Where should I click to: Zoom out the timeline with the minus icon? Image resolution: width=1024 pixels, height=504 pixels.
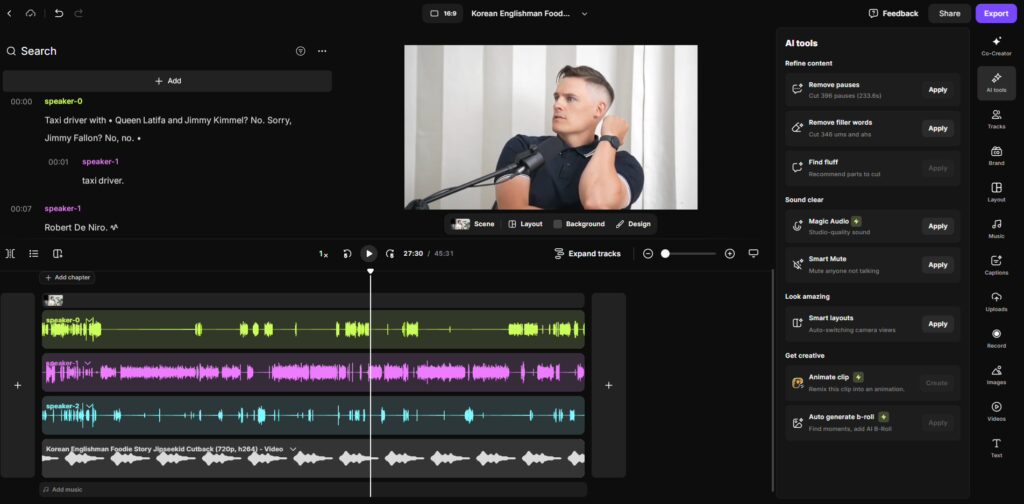[x=648, y=253]
